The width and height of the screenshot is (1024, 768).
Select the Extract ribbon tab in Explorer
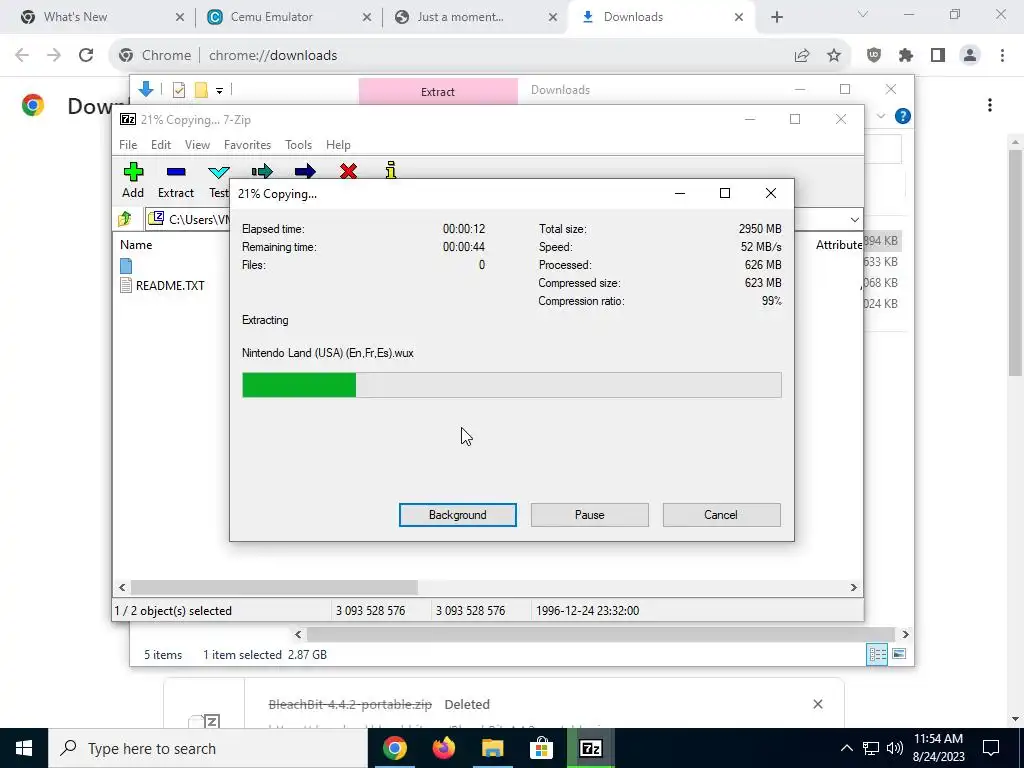pyautogui.click(x=438, y=91)
